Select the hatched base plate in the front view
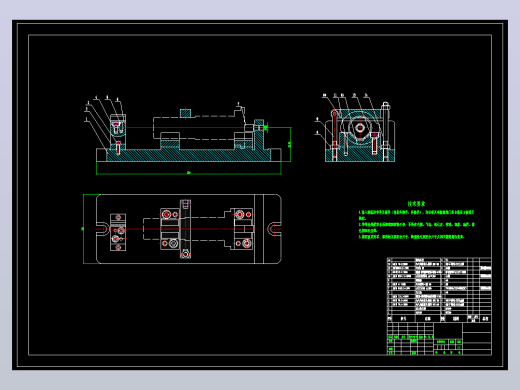520x390 pixels. point(189,155)
